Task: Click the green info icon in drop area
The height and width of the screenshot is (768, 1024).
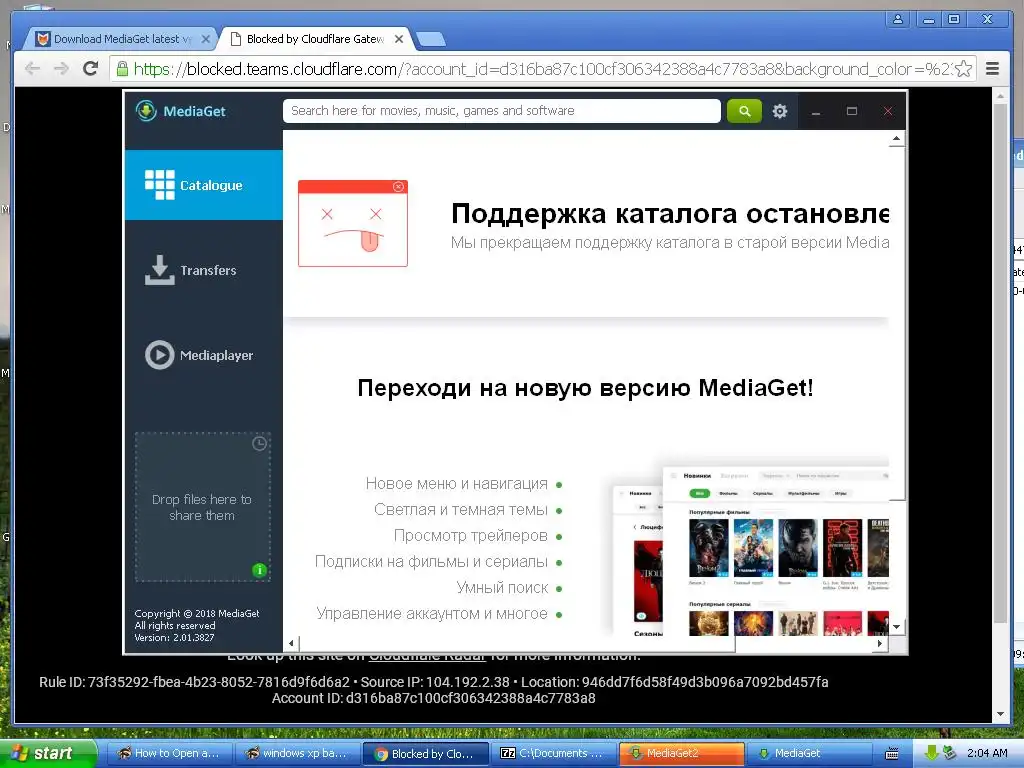Action: pos(259,570)
